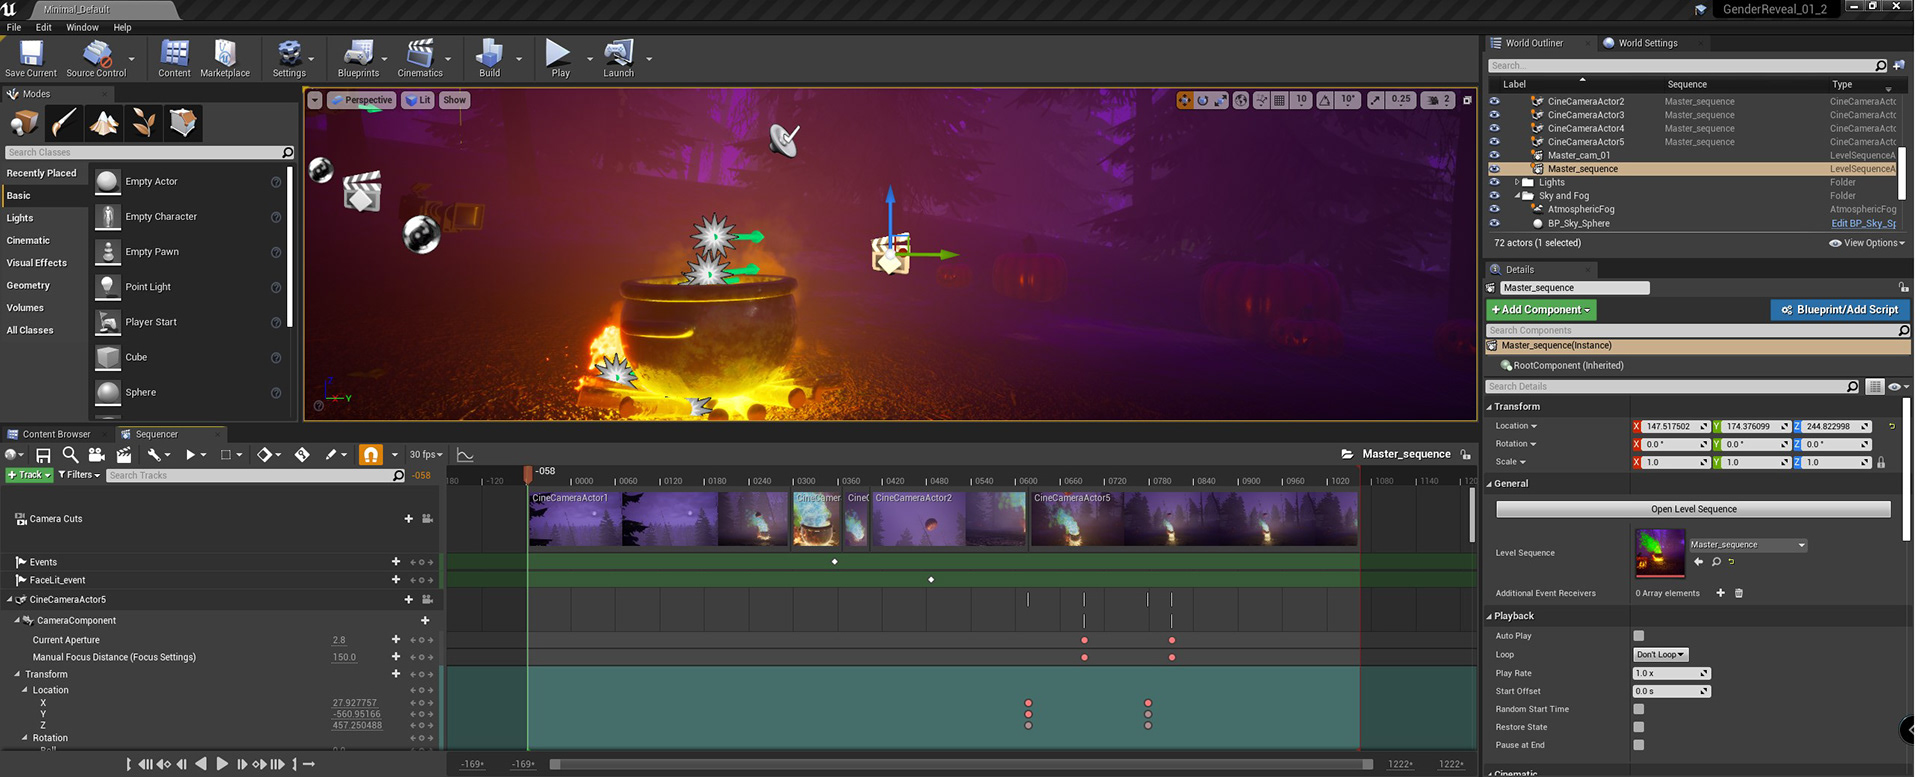Open the Loop "Don't Loop" dropdown
Image resolution: width=1920 pixels, height=777 pixels.
tap(1660, 655)
